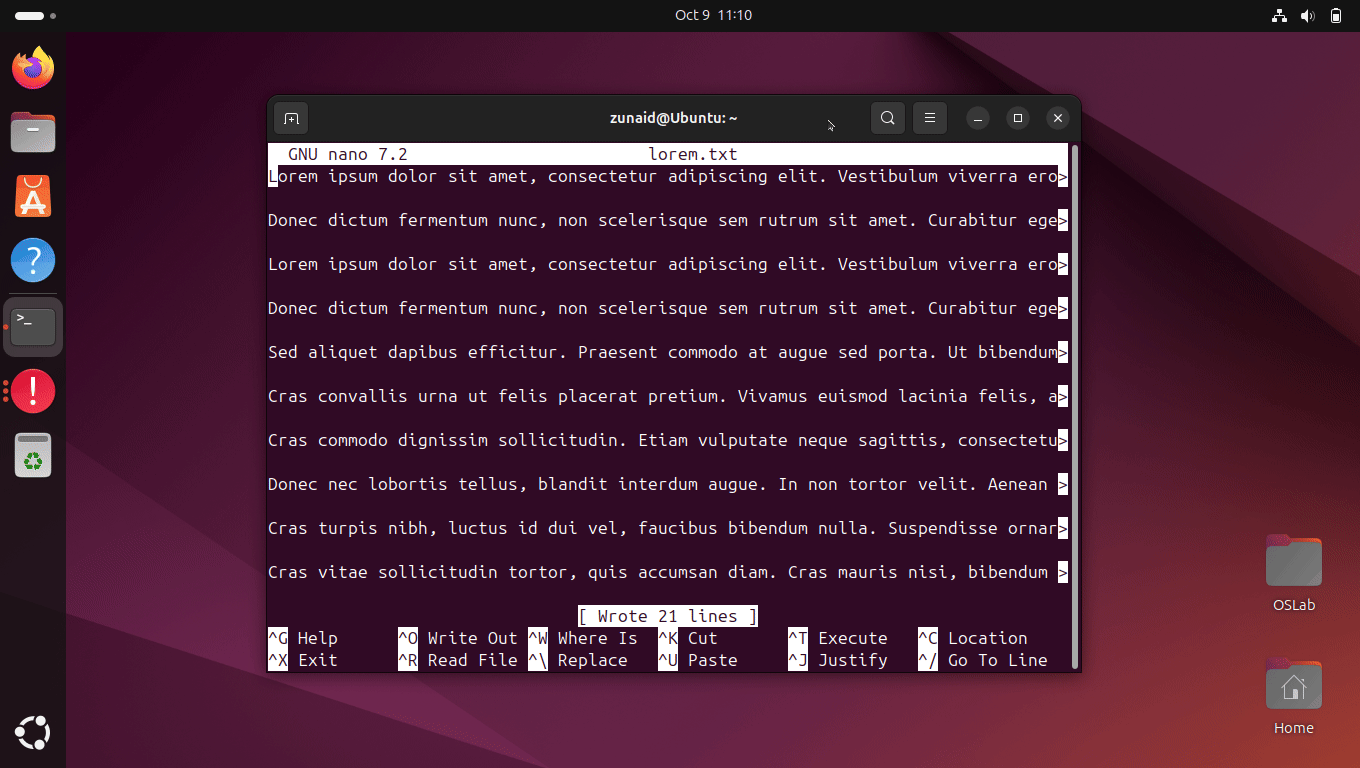Screen dimensions: 1360x768
Task: Click the terminal vertical scrollbar
Action: (1075, 400)
